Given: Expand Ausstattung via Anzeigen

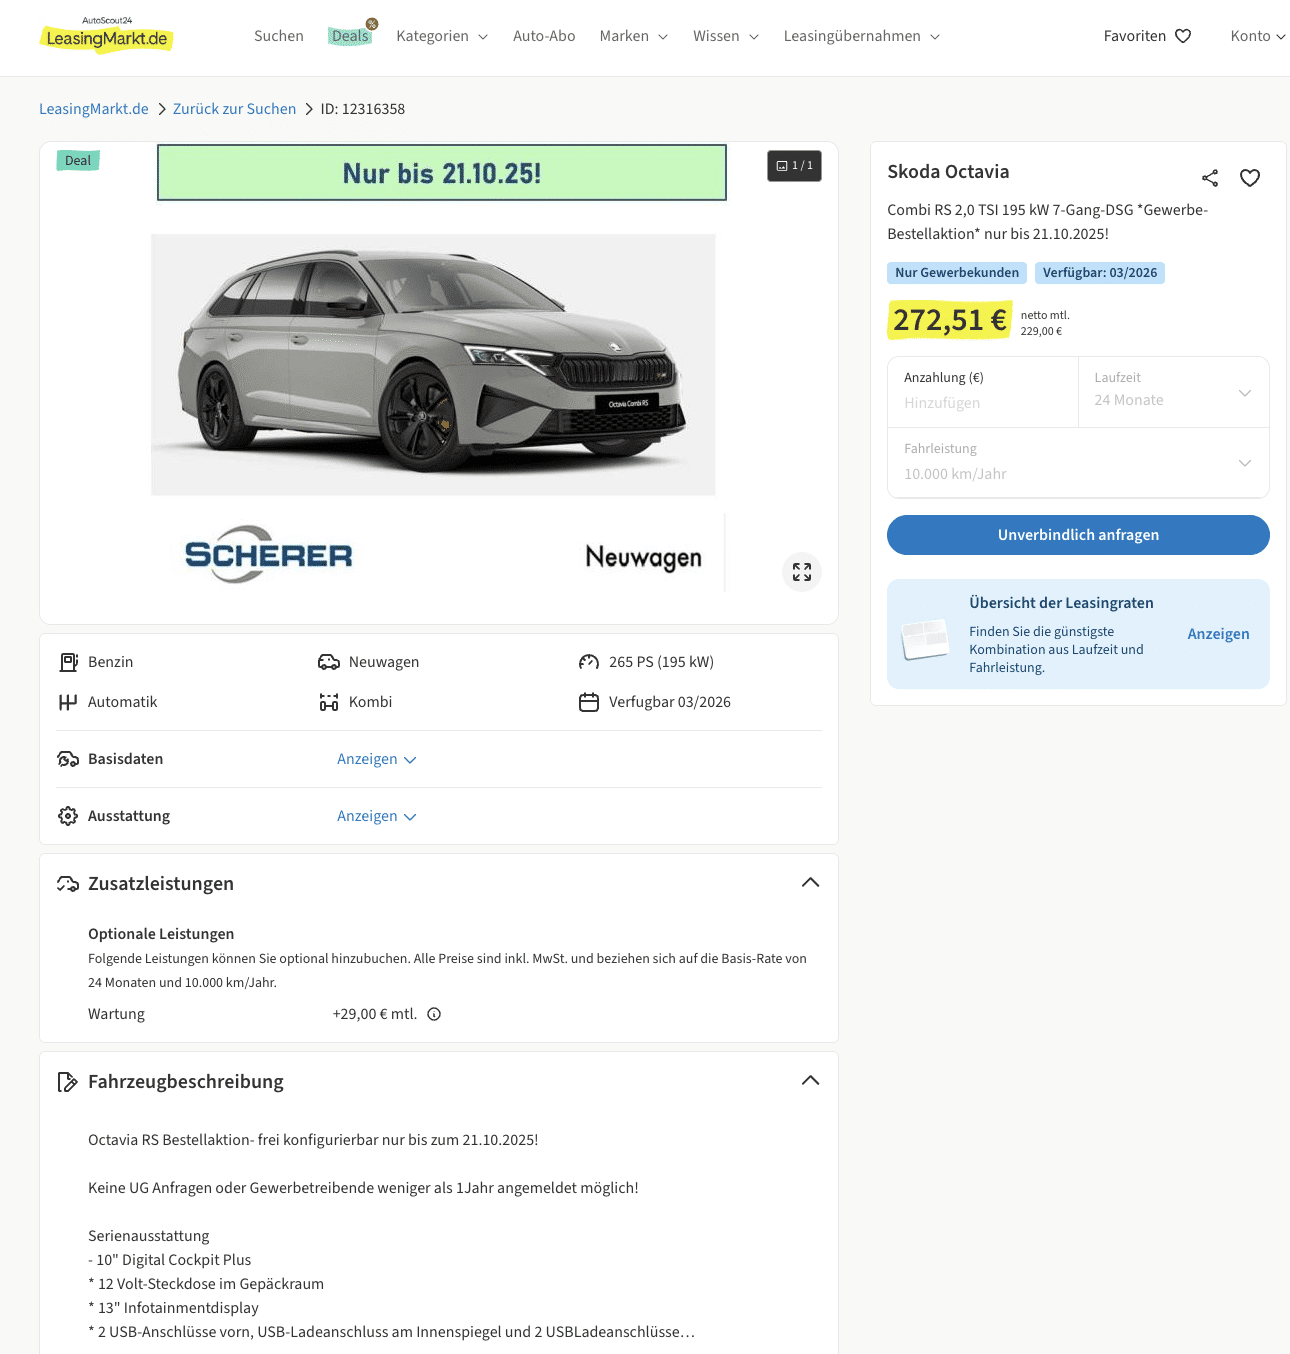Looking at the screenshot, I should tap(376, 816).
